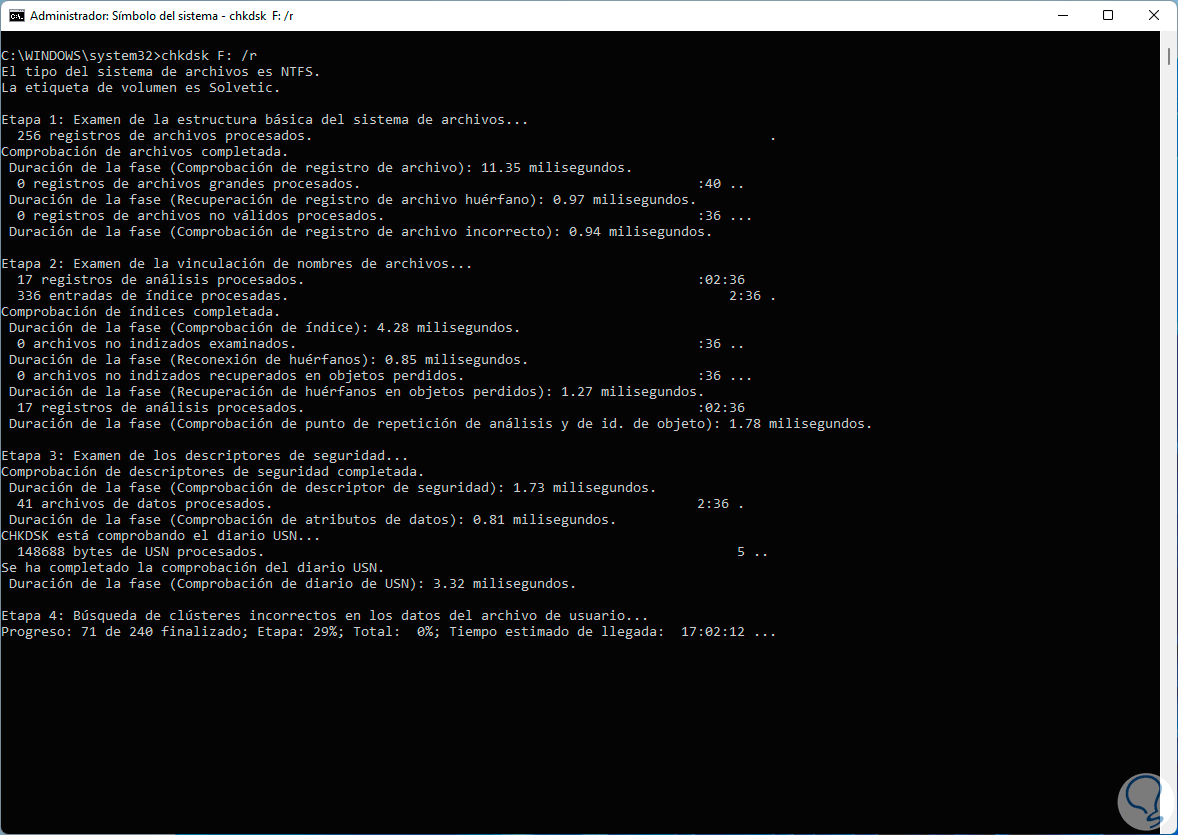Click line with 'archivo incorrecto): 0.94 milisegundos'
The image size is (1178, 835).
tap(360, 231)
